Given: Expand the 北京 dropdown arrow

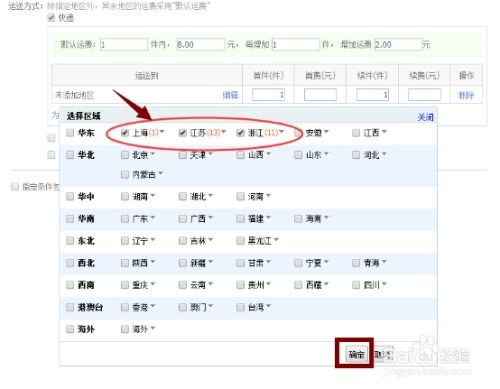Looking at the screenshot, I should coord(153,154).
